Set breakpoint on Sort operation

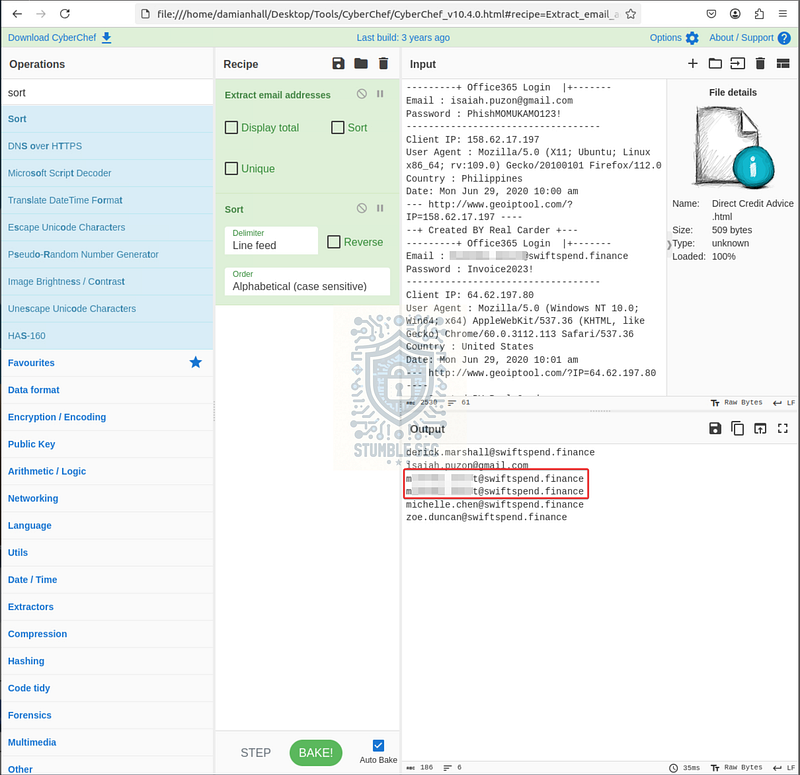point(380,208)
